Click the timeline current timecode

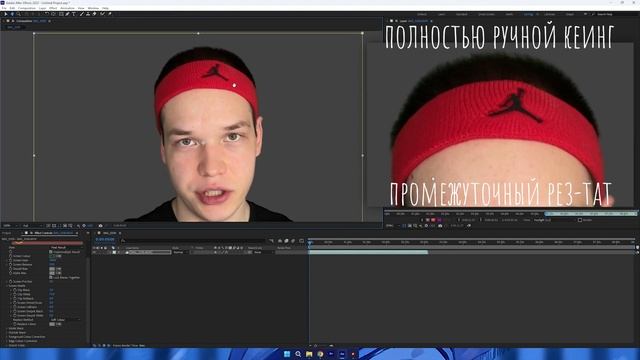pyautogui.click(x=105, y=240)
